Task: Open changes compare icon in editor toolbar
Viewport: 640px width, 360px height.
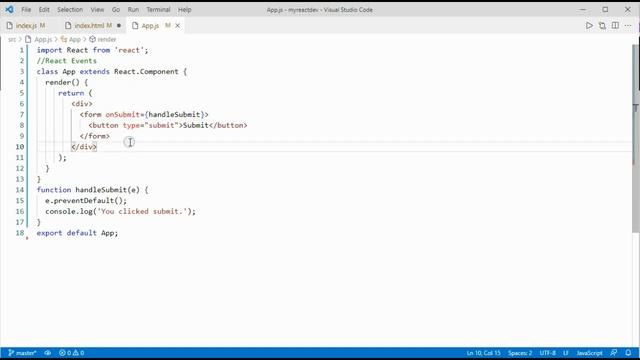Action: 602,25
